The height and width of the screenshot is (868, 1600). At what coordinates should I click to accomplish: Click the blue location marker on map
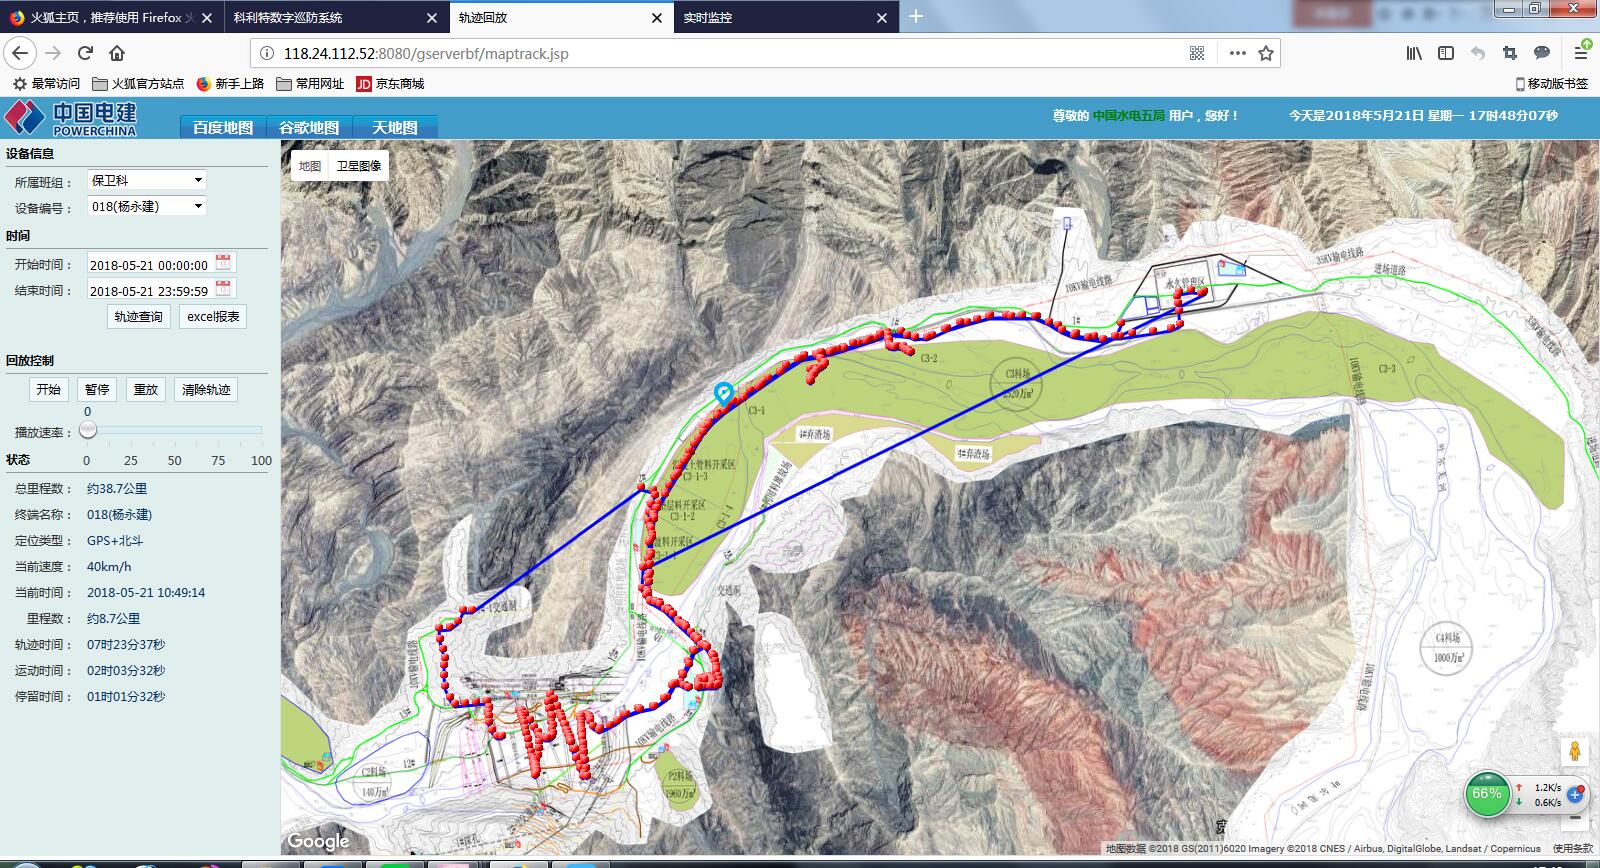pyautogui.click(x=723, y=393)
